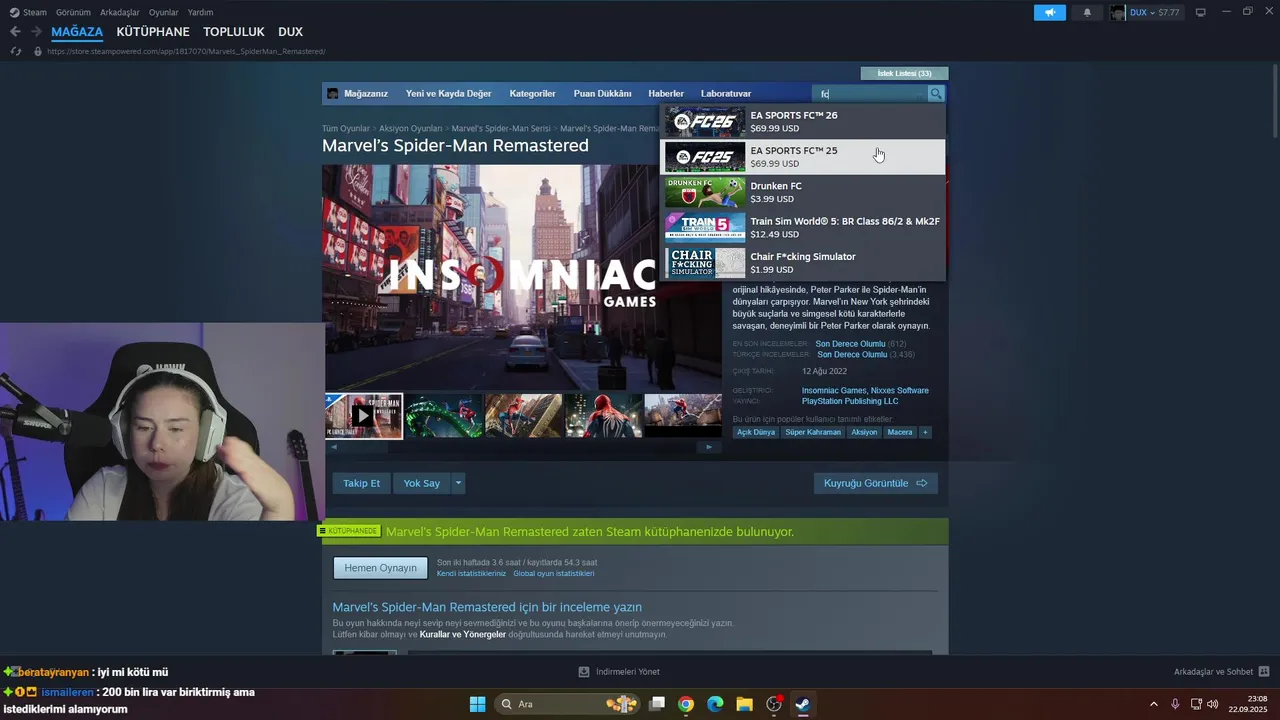This screenshot has width=1280, height=720.
Task: Click the Takip Et button
Action: click(361, 483)
